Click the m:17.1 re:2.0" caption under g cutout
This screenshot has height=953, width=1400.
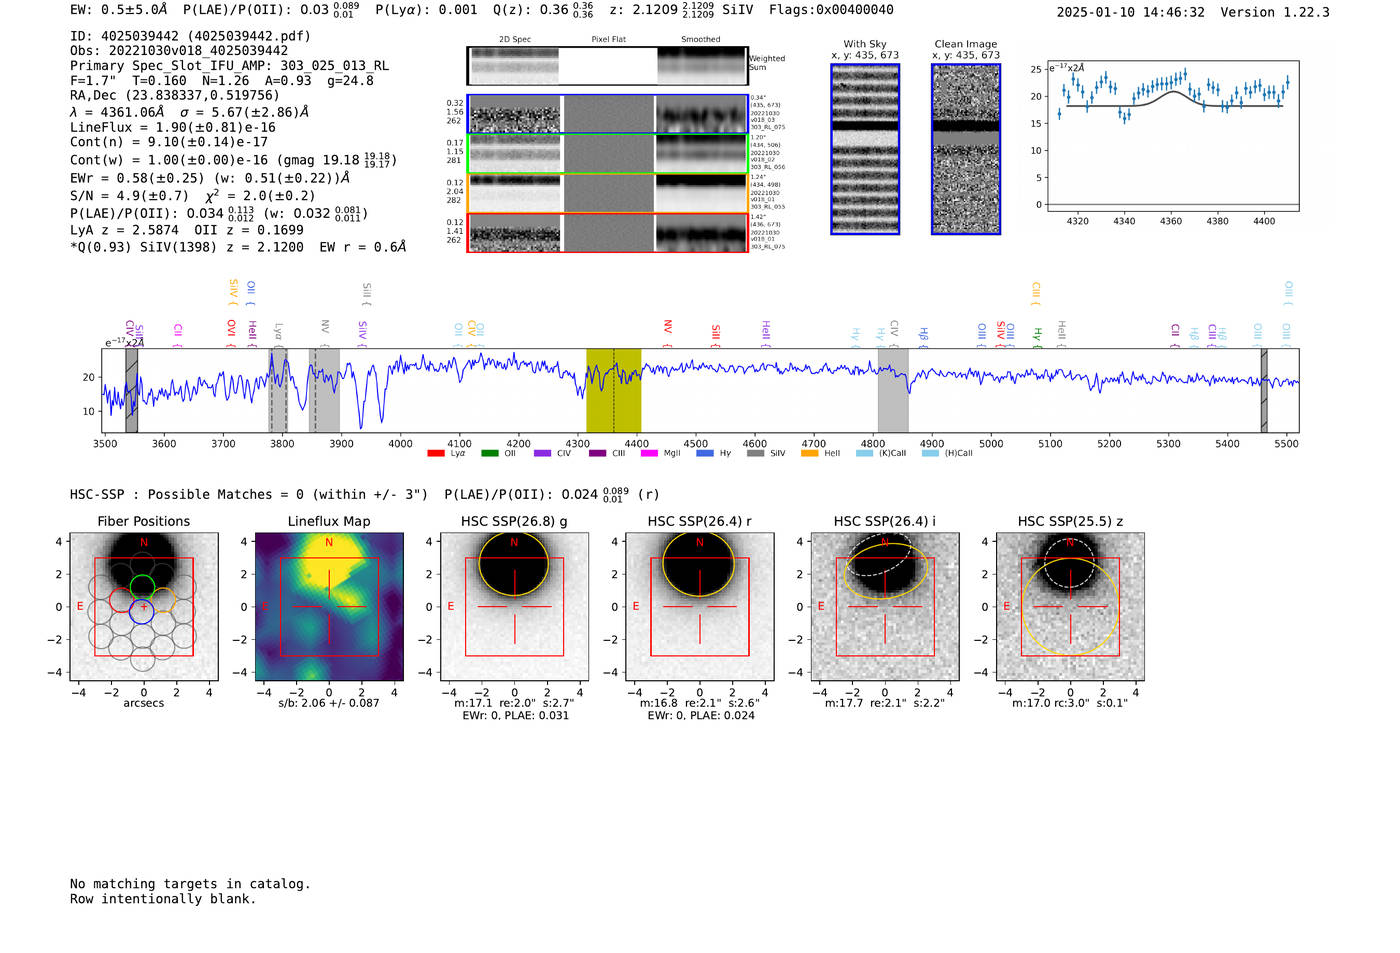tap(514, 703)
